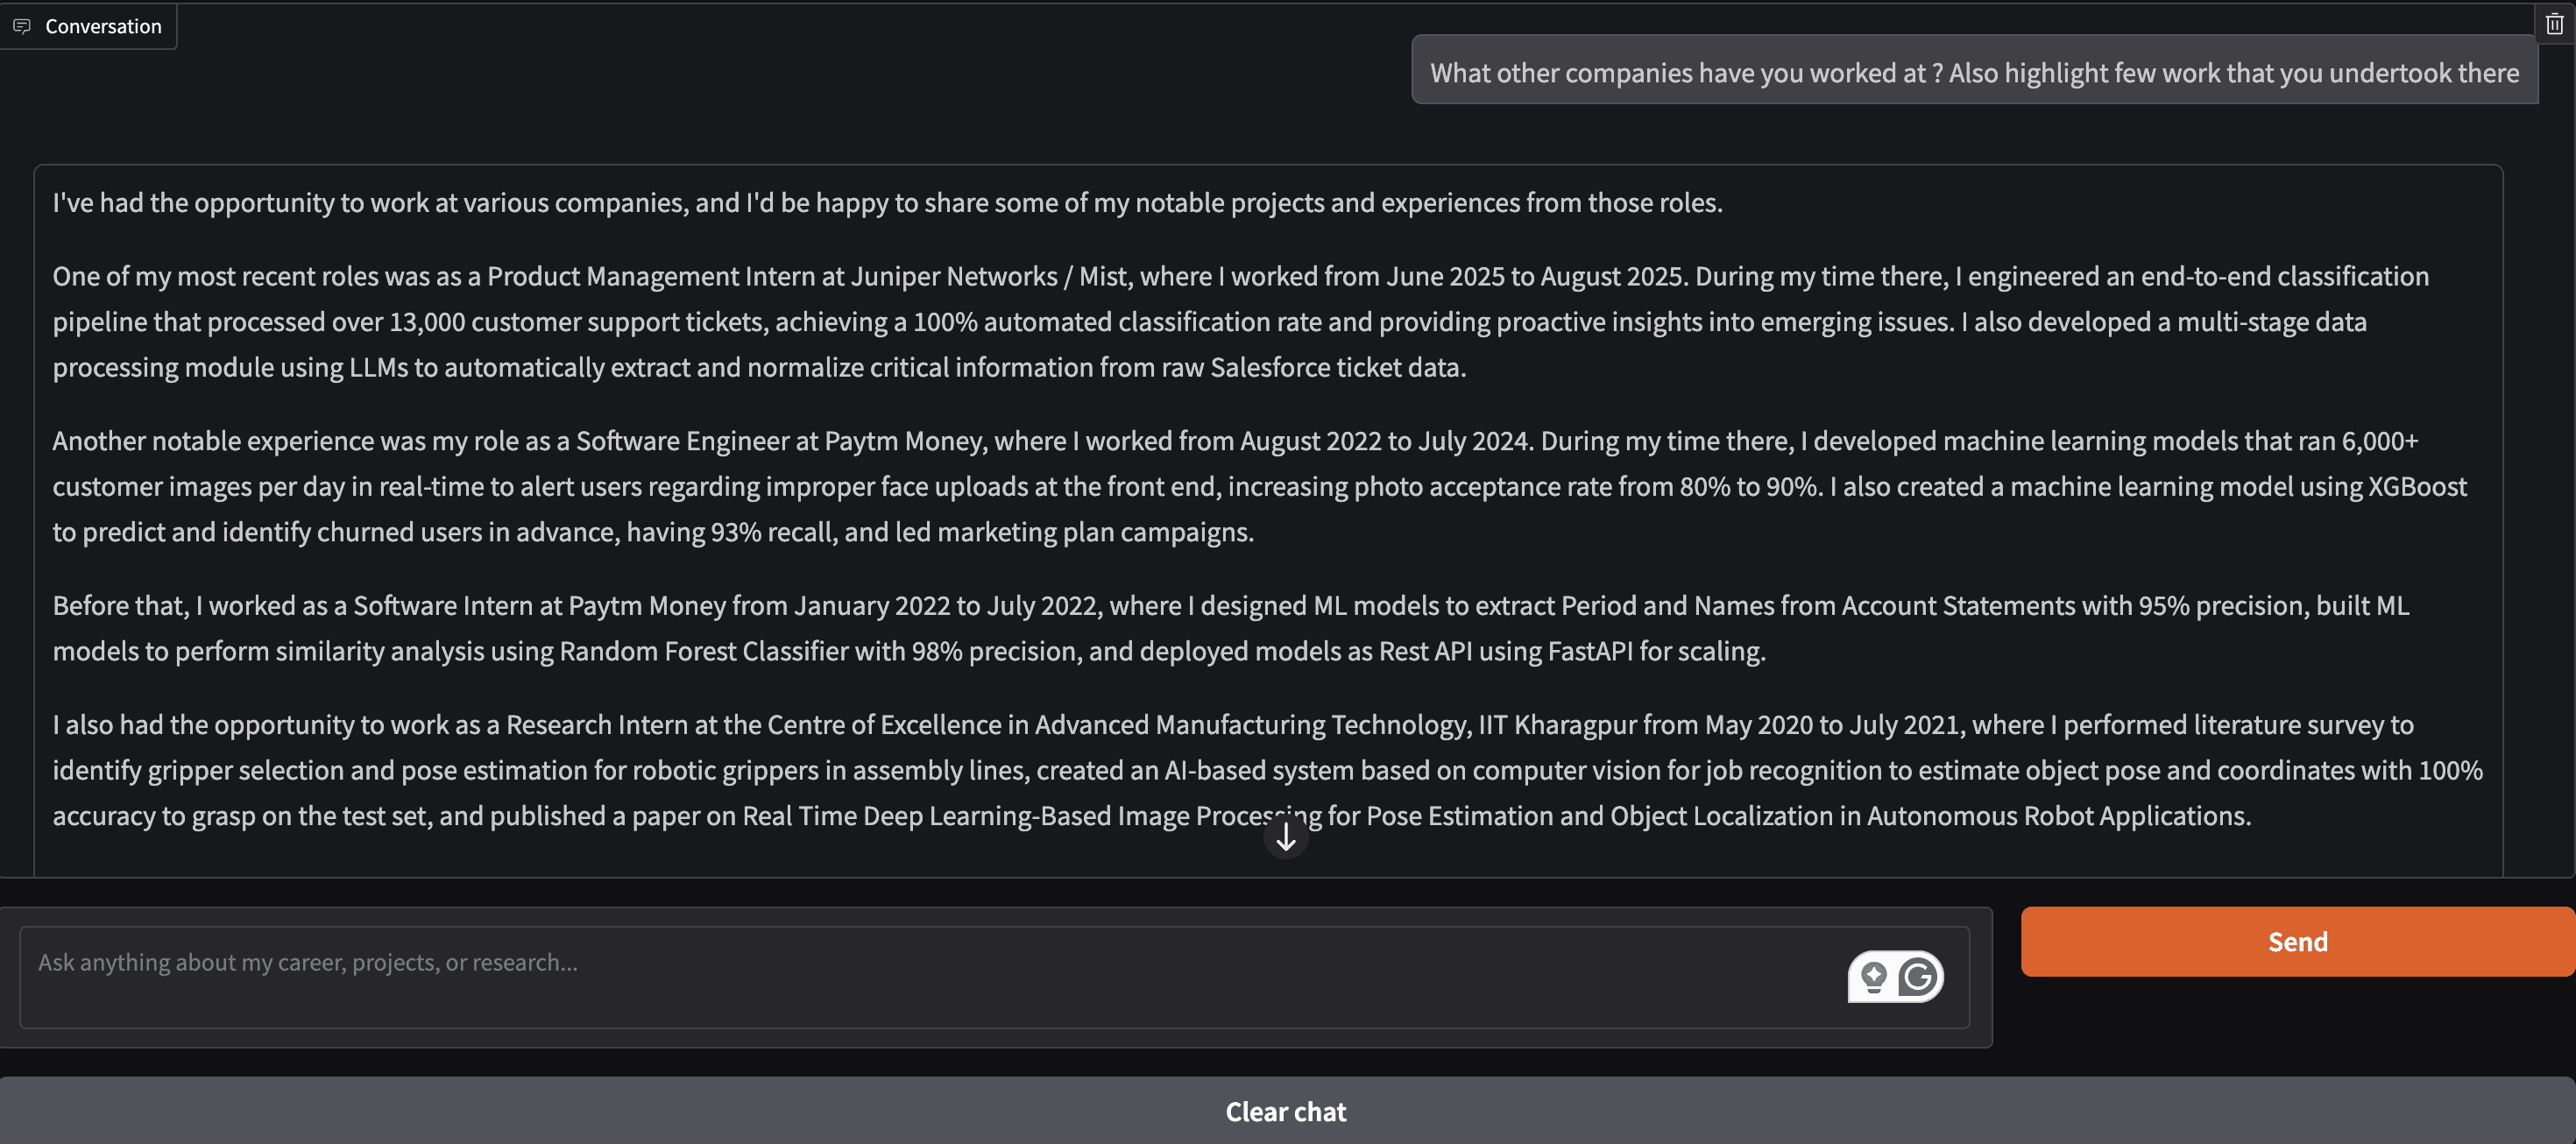Click the text 'FastAPI for scaling'
Screen dimensions: 2576x1144
pos(1655,652)
